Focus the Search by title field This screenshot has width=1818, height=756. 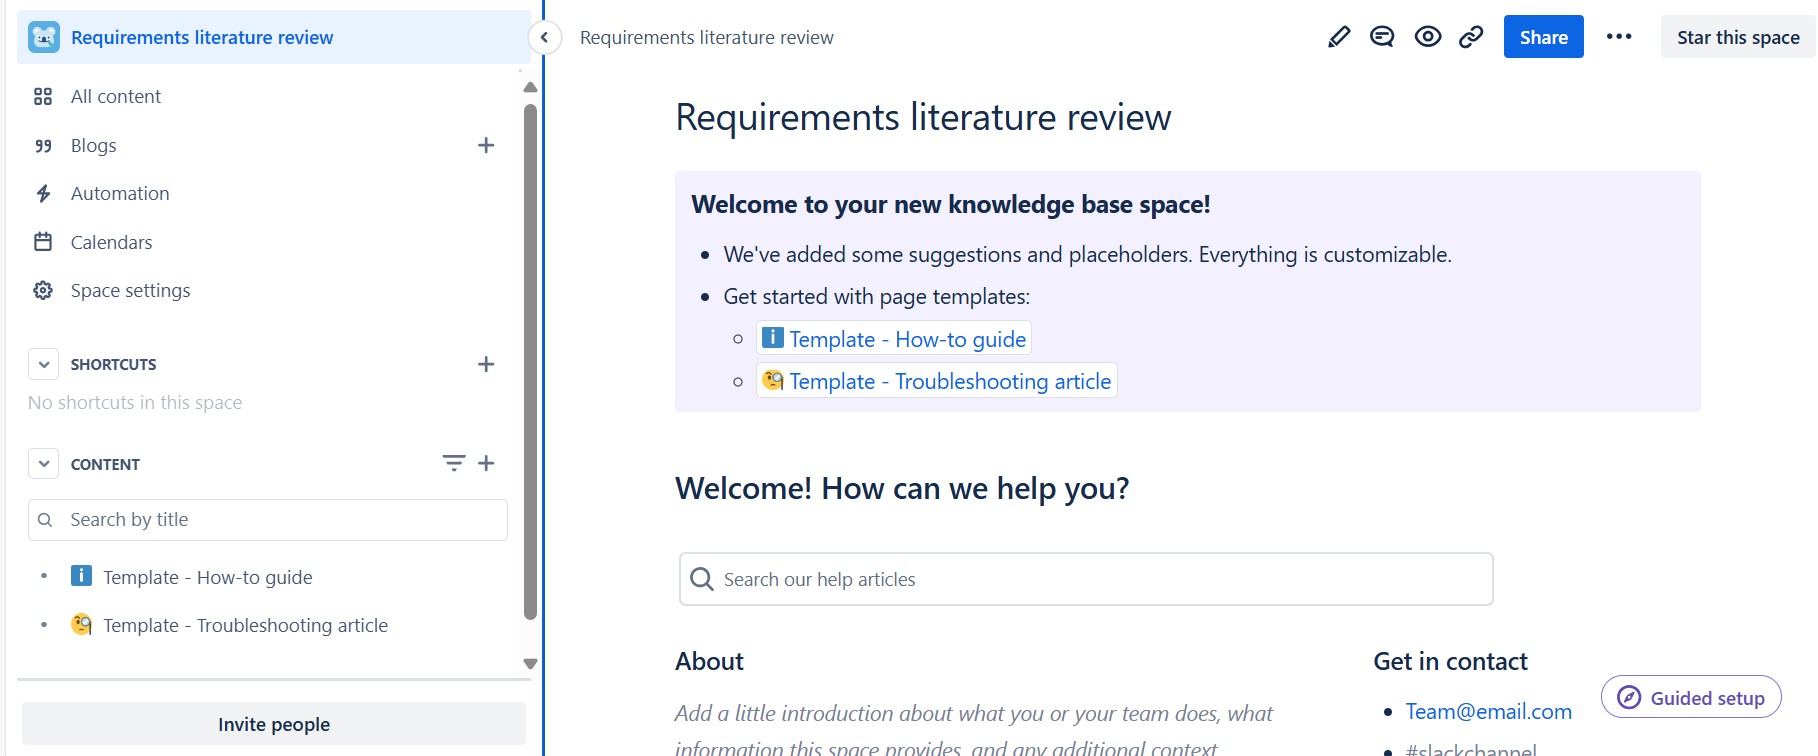(268, 520)
